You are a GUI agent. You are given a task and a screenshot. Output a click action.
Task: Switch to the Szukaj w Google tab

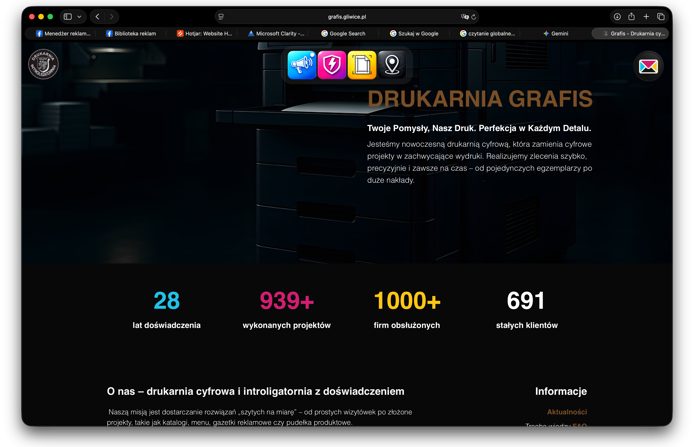[416, 34]
